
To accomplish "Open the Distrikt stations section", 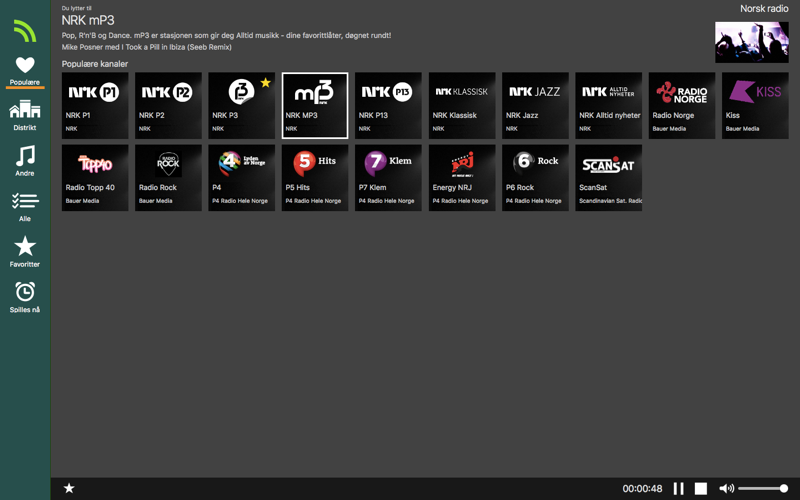I will tap(25, 116).
